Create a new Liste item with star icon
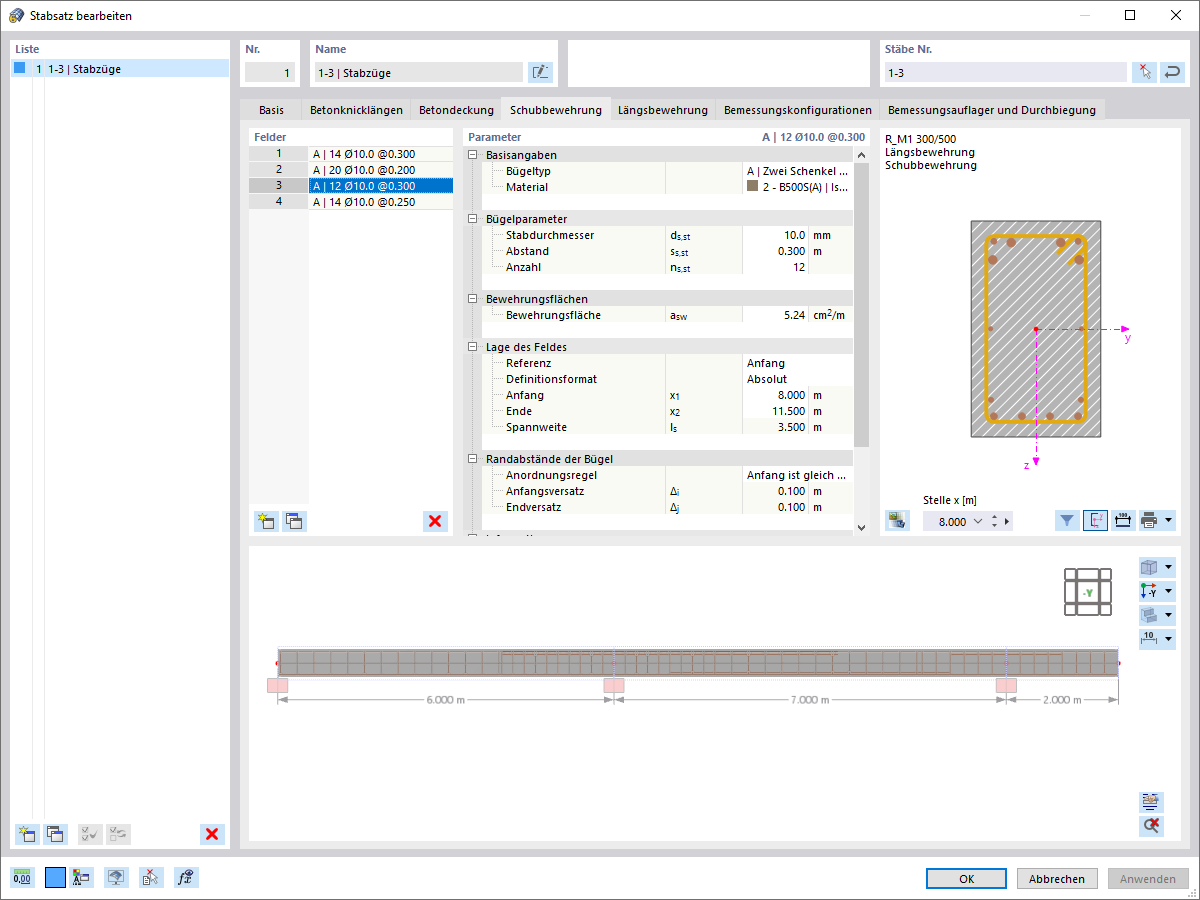The image size is (1200, 900). point(27,834)
